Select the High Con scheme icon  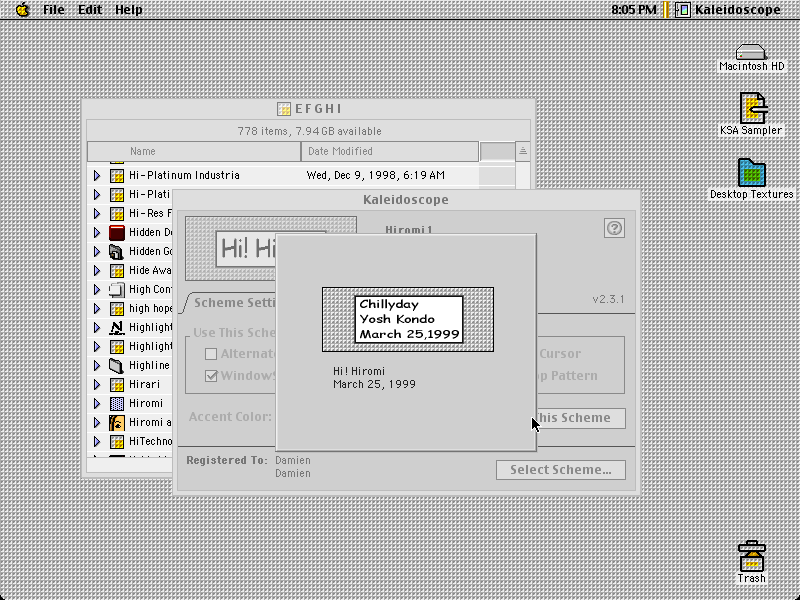(117, 290)
